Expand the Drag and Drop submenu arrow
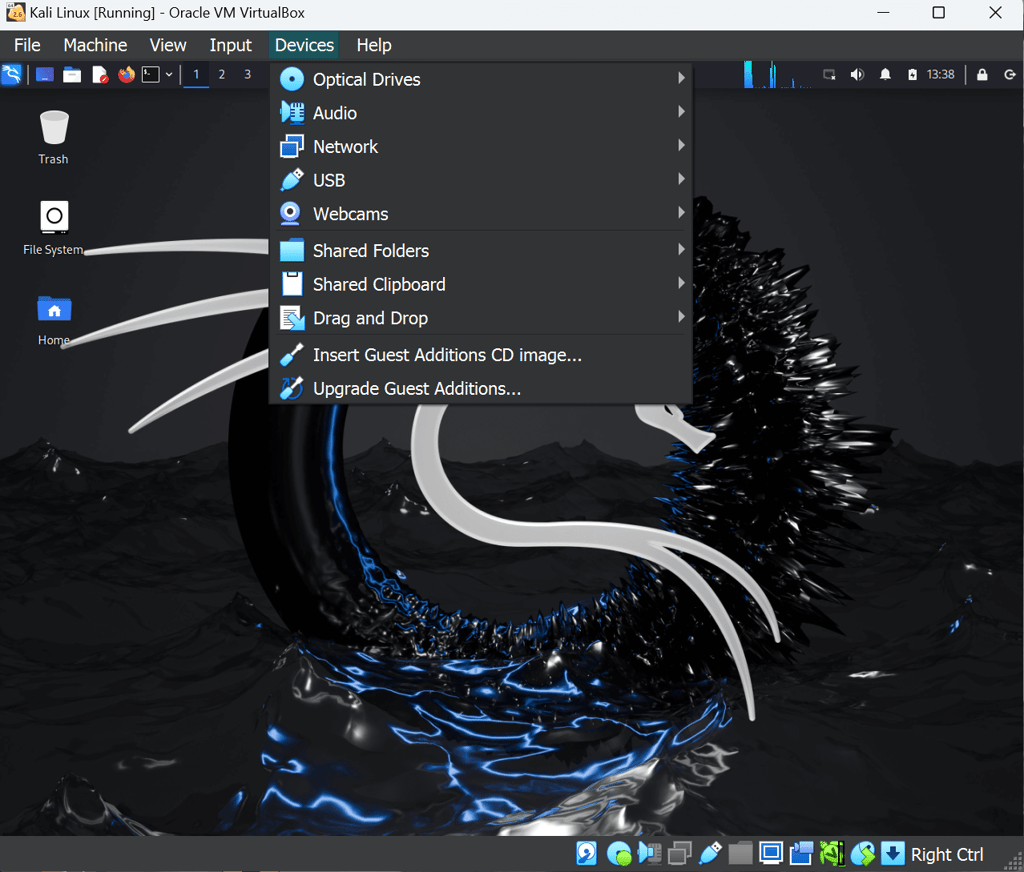Viewport: 1024px width, 872px height. 681,317
